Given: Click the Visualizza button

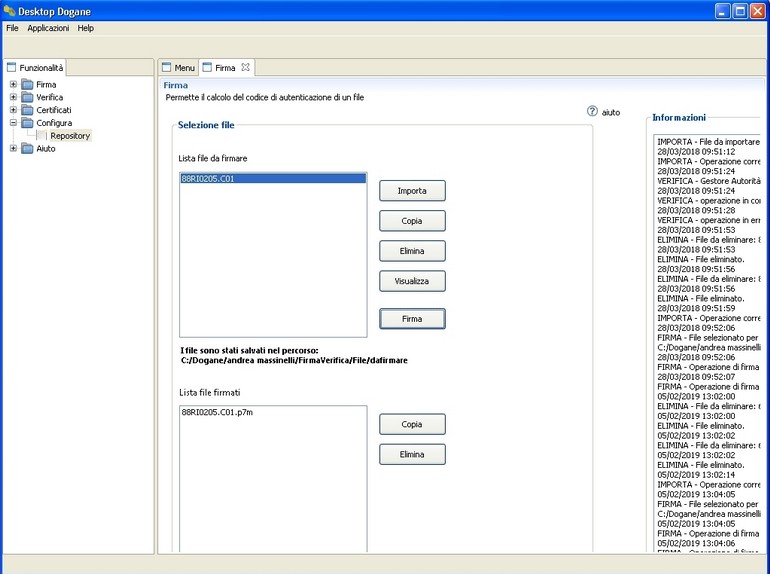Looking at the screenshot, I should coord(412,281).
